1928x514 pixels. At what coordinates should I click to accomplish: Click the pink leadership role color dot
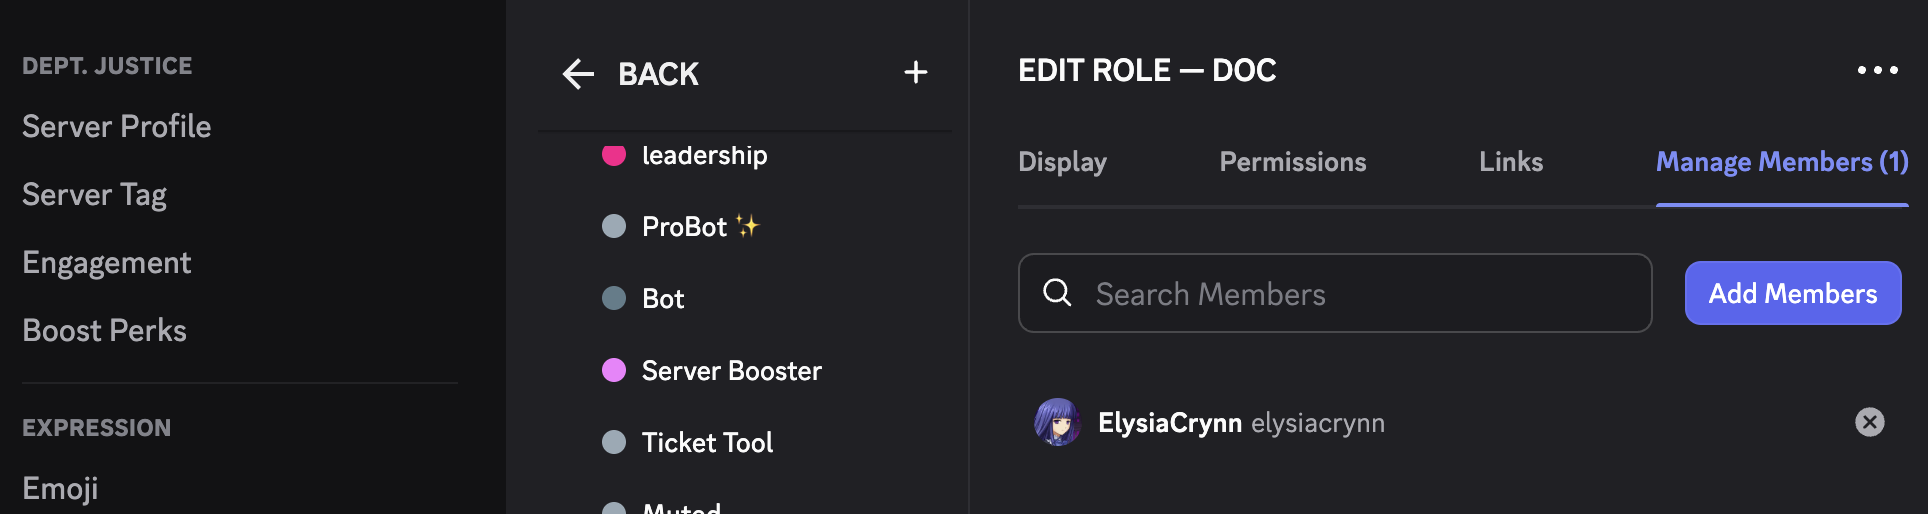[x=614, y=155]
